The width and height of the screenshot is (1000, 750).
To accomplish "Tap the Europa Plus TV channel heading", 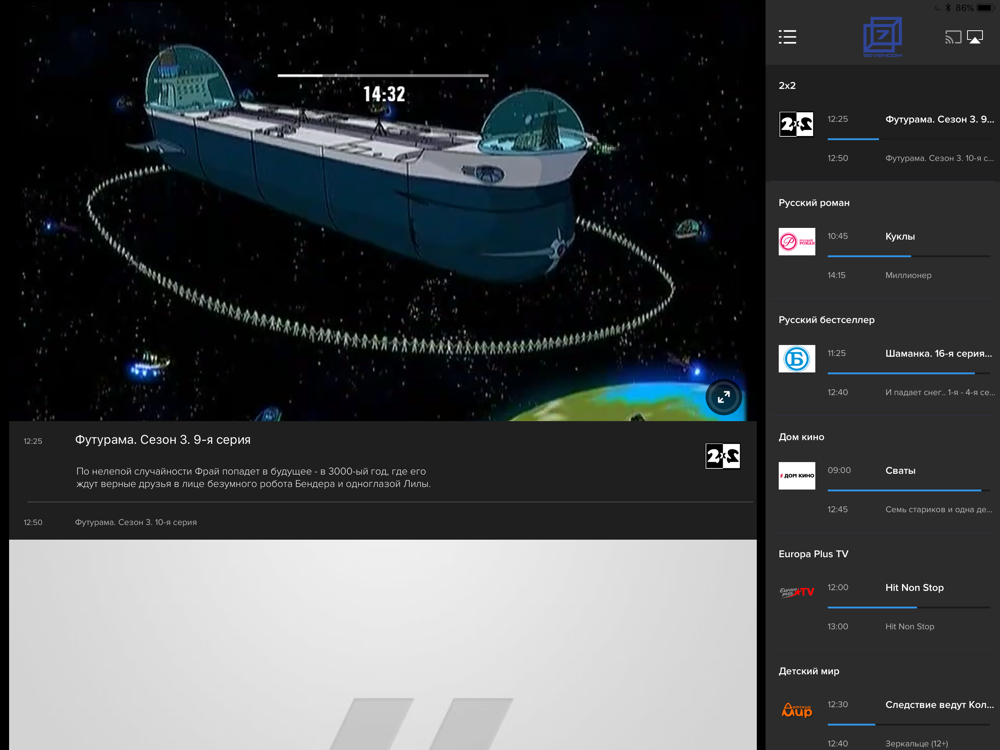I will [x=813, y=554].
